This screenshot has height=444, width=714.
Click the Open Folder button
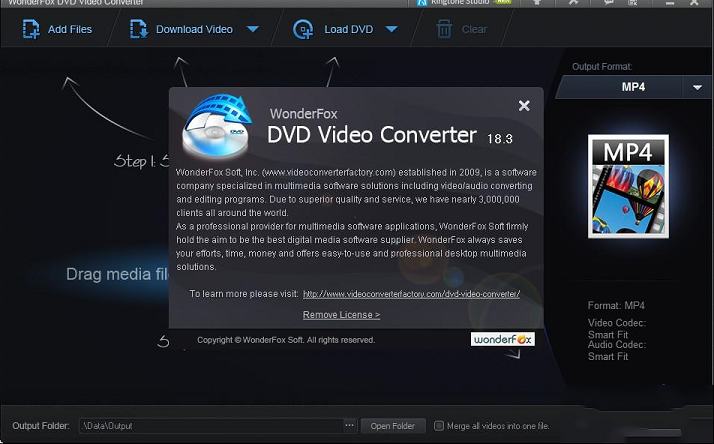click(393, 426)
